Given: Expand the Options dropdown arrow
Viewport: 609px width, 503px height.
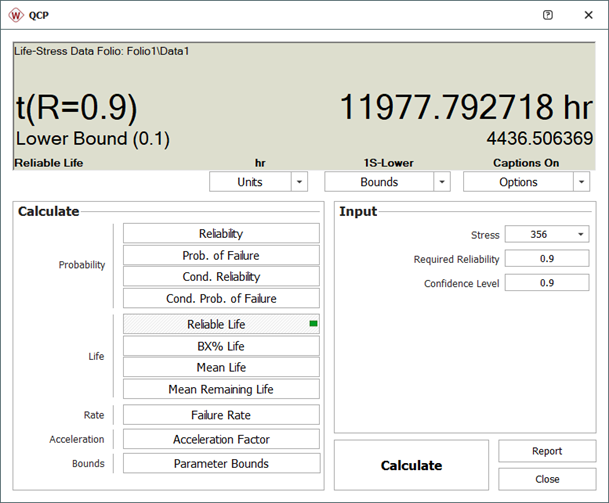Looking at the screenshot, I should click(581, 182).
